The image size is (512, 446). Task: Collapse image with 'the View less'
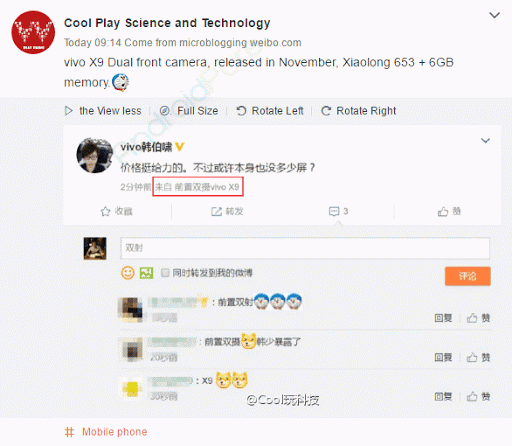[x=103, y=111]
